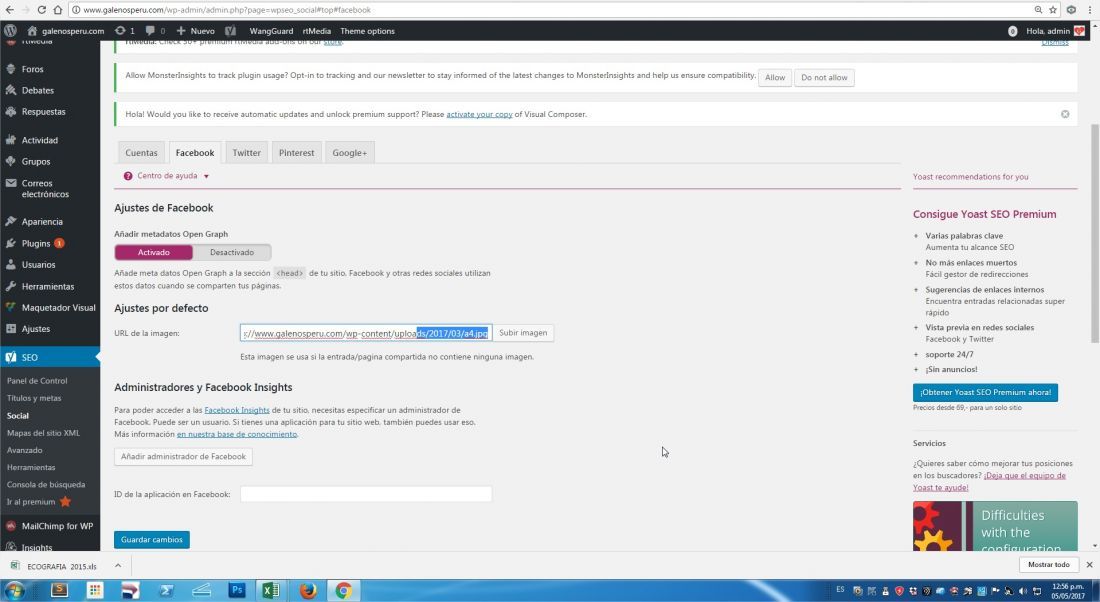
Task: Open Títulos y metas SEO submenu
Action: [34, 398]
